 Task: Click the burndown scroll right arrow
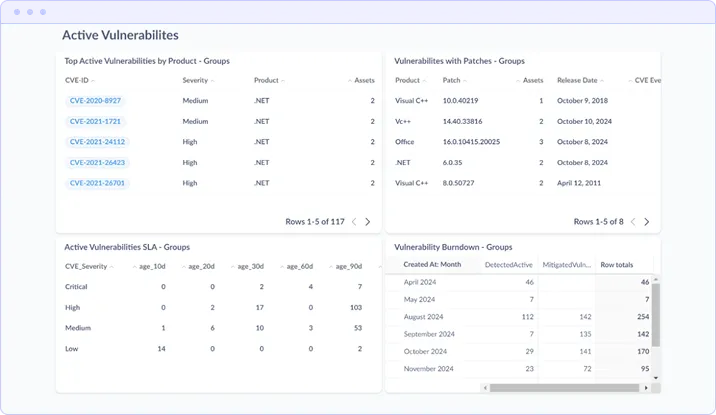[646, 388]
